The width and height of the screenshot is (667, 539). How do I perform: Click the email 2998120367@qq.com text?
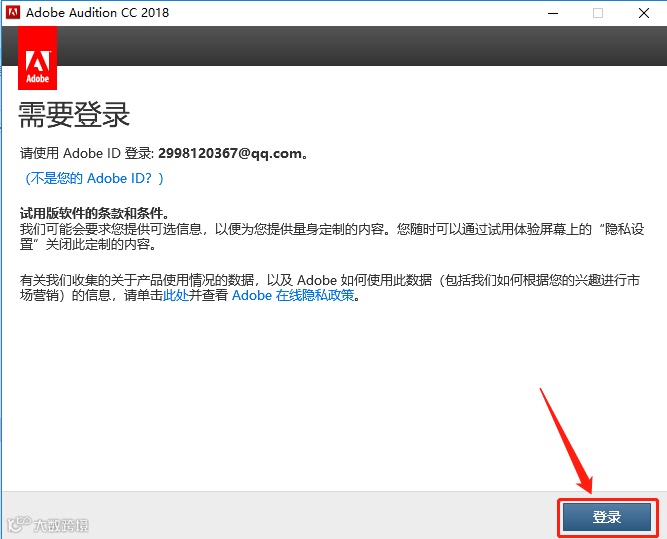tap(230, 153)
